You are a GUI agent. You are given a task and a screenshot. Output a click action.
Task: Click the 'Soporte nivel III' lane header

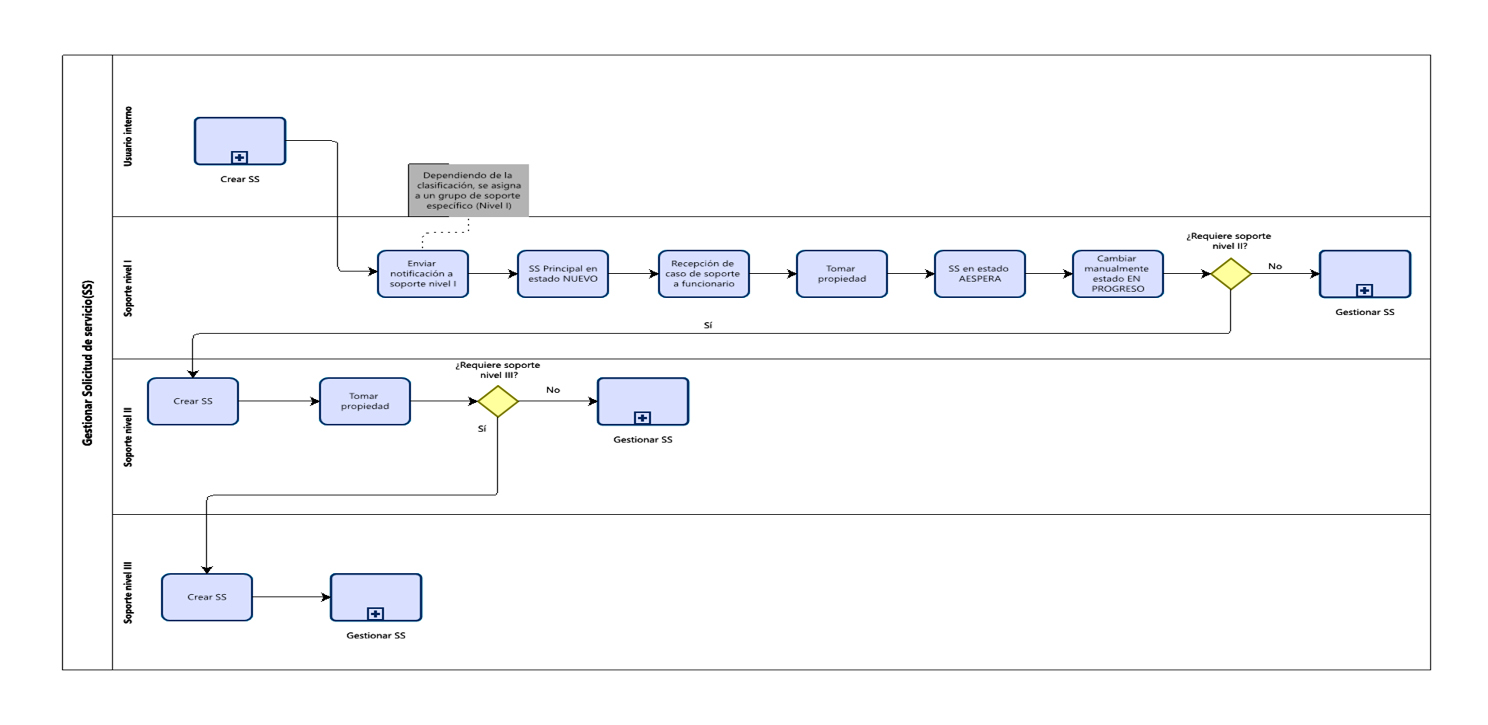[x=128, y=592]
